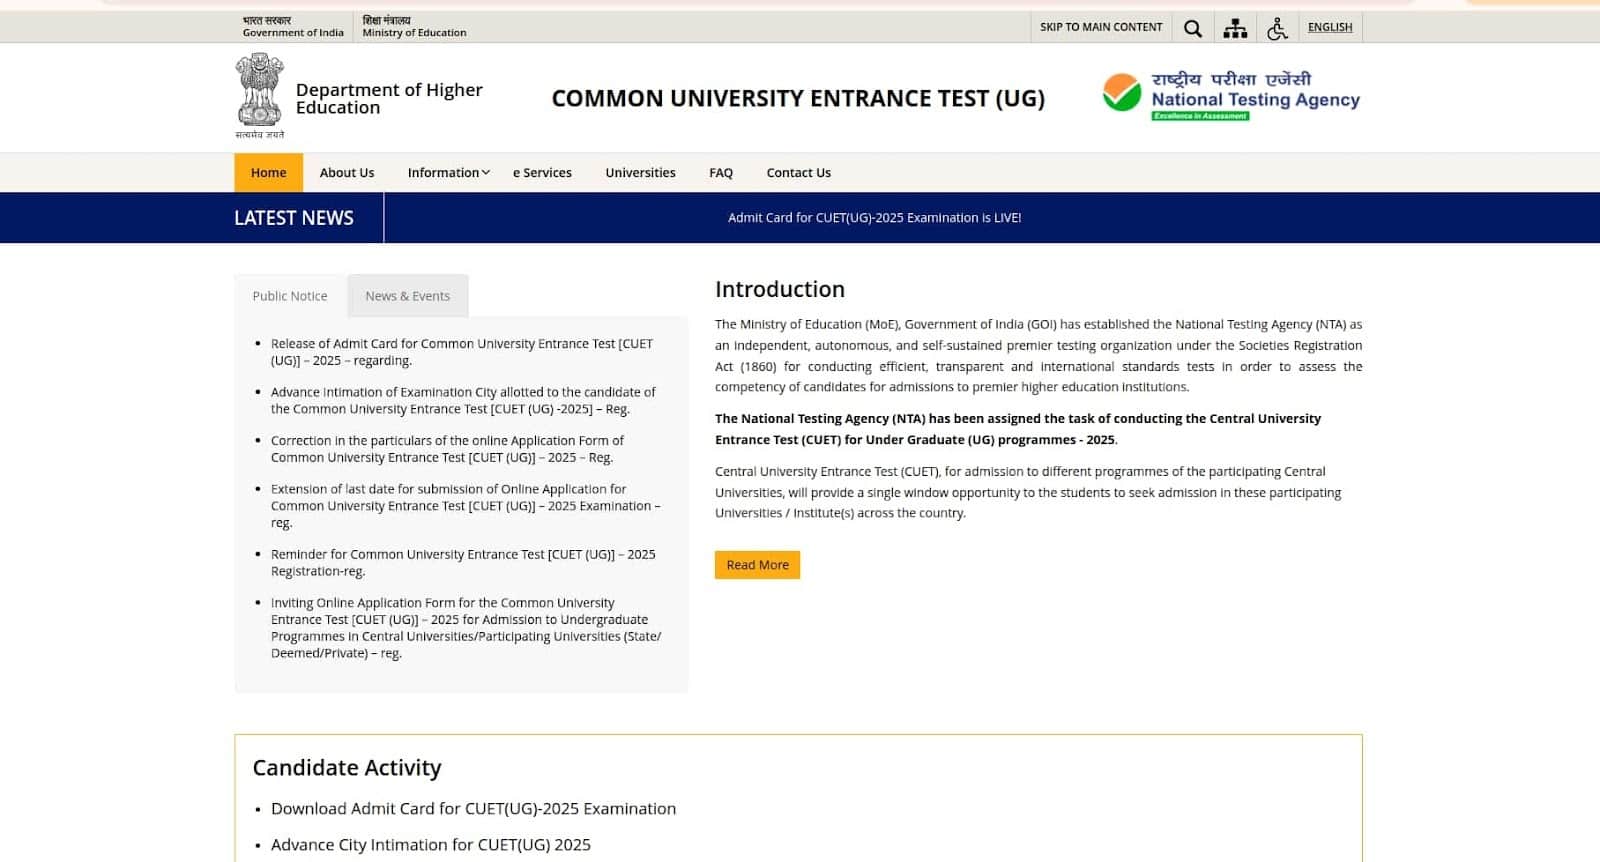Viewport: 1600px width, 862px height.
Task: Open the e Services menu
Action: [x=542, y=173]
